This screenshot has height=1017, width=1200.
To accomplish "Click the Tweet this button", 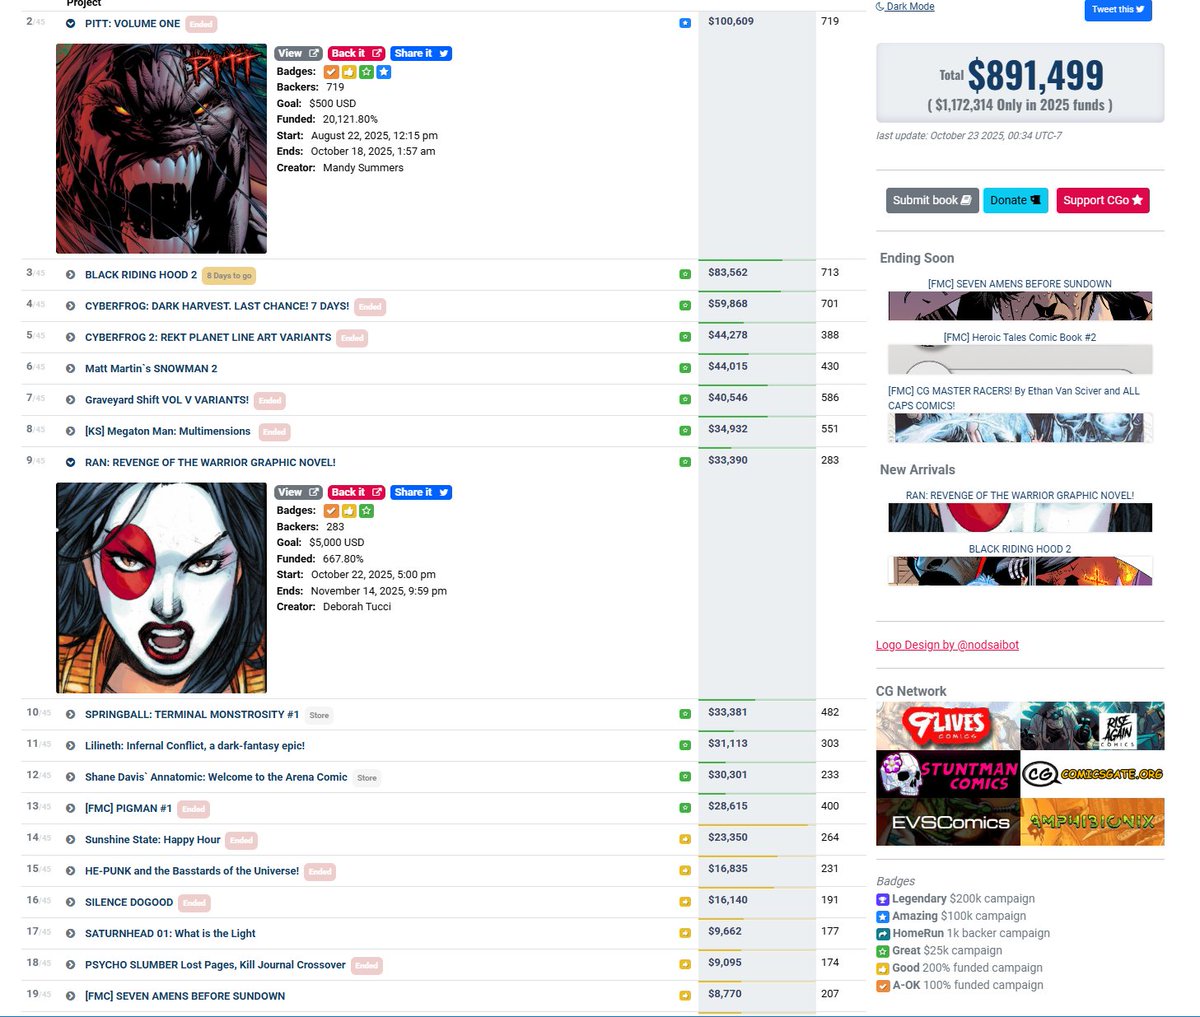I will pyautogui.click(x=1118, y=10).
